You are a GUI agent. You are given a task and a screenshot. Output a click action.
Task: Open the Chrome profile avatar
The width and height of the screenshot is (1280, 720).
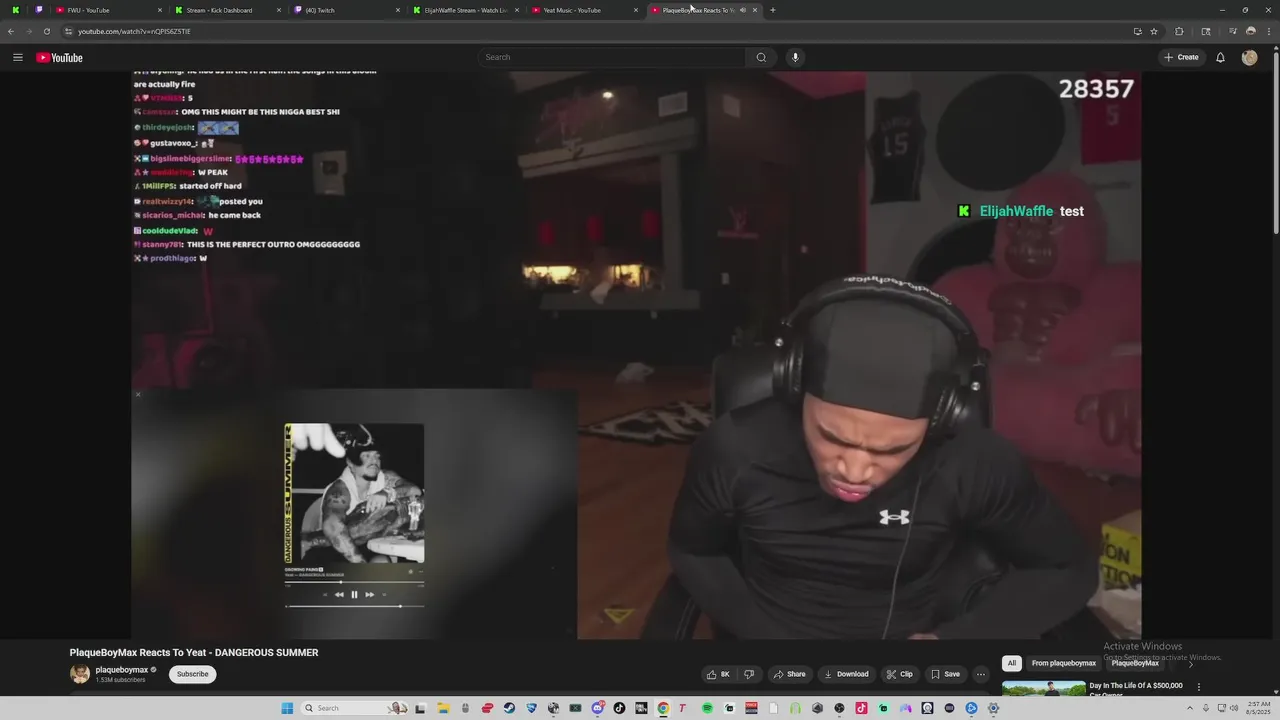coord(1250,31)
